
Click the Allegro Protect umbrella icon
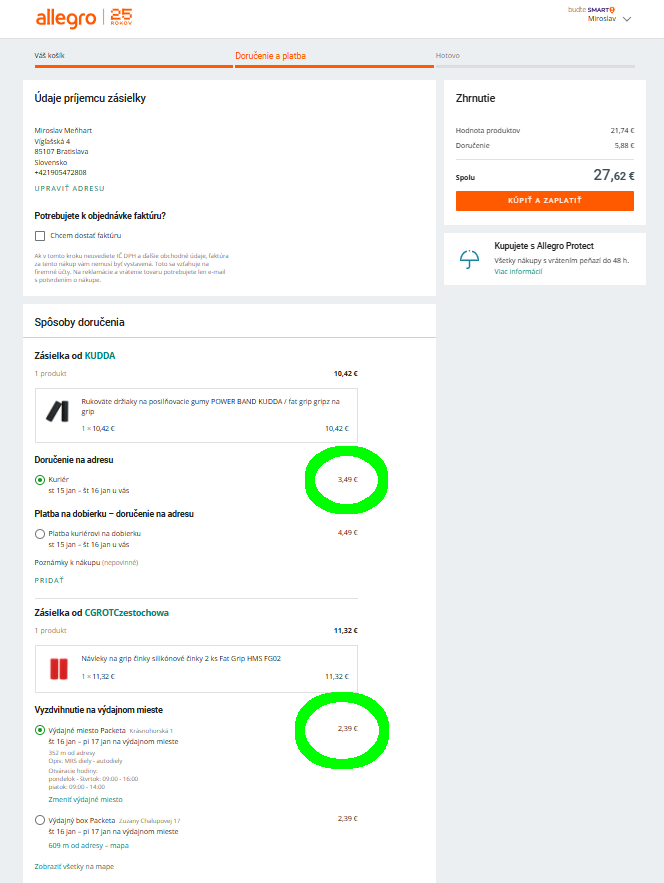pos(469,259)
